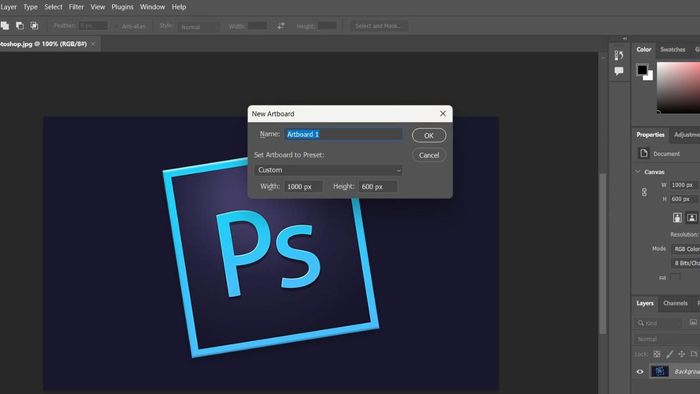Click the Background layer thumbnail

pos(659,371)
